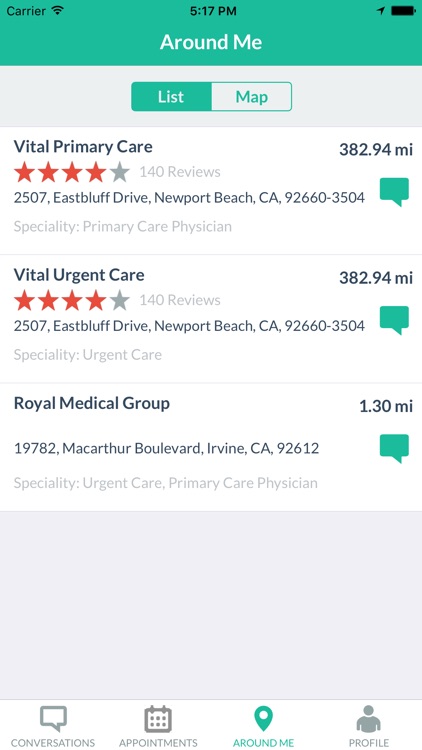The height and width of the screenshot is (750, 422).
Task: Open the Profile person icon
Action: (368, 719)
